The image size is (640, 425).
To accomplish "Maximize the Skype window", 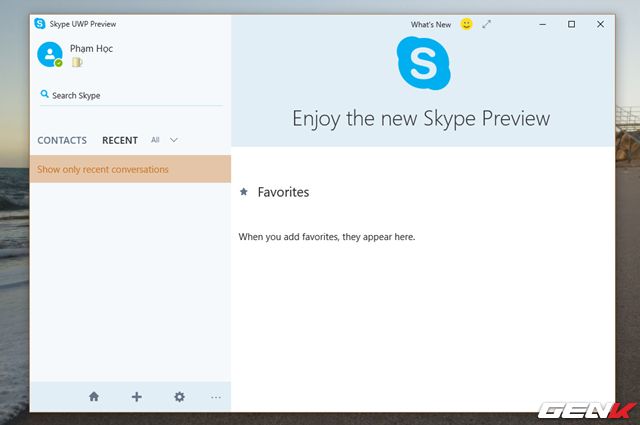I will (x=571, y=24).
